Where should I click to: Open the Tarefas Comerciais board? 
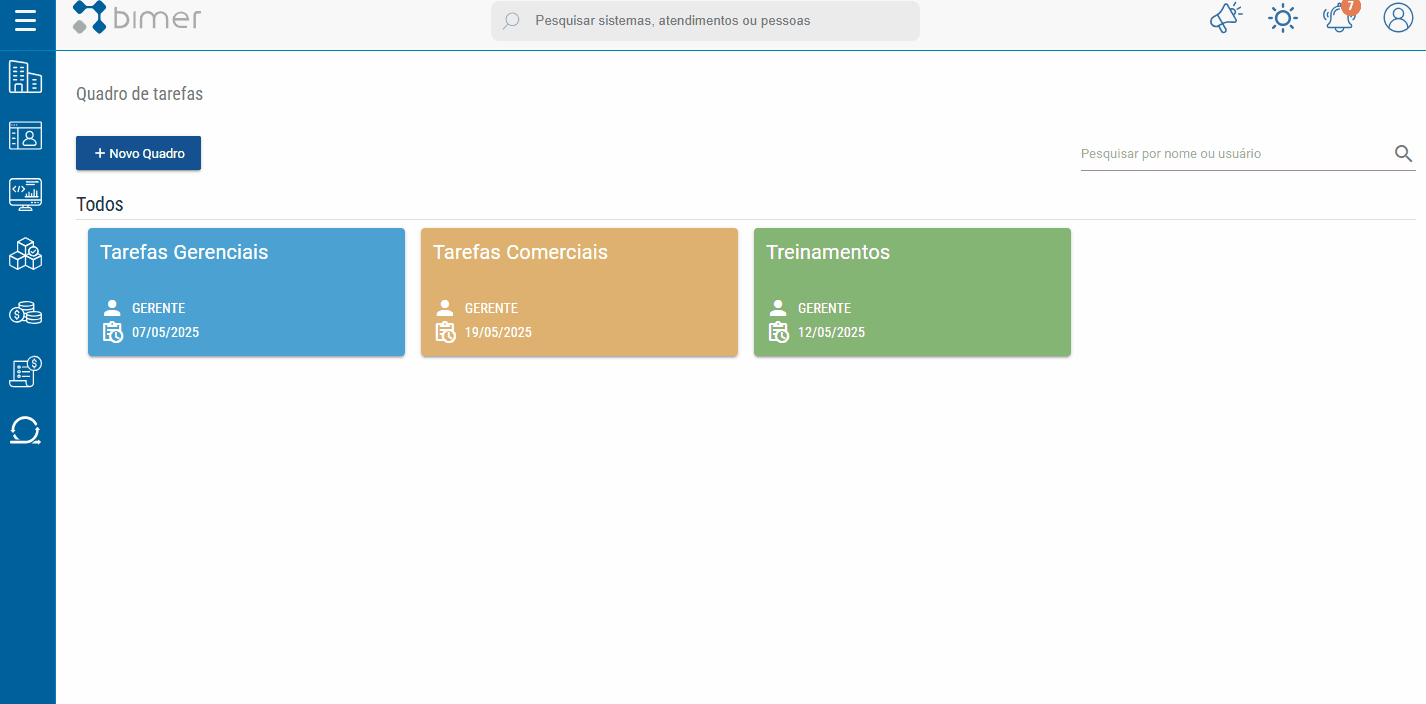(x=579, y=292)
